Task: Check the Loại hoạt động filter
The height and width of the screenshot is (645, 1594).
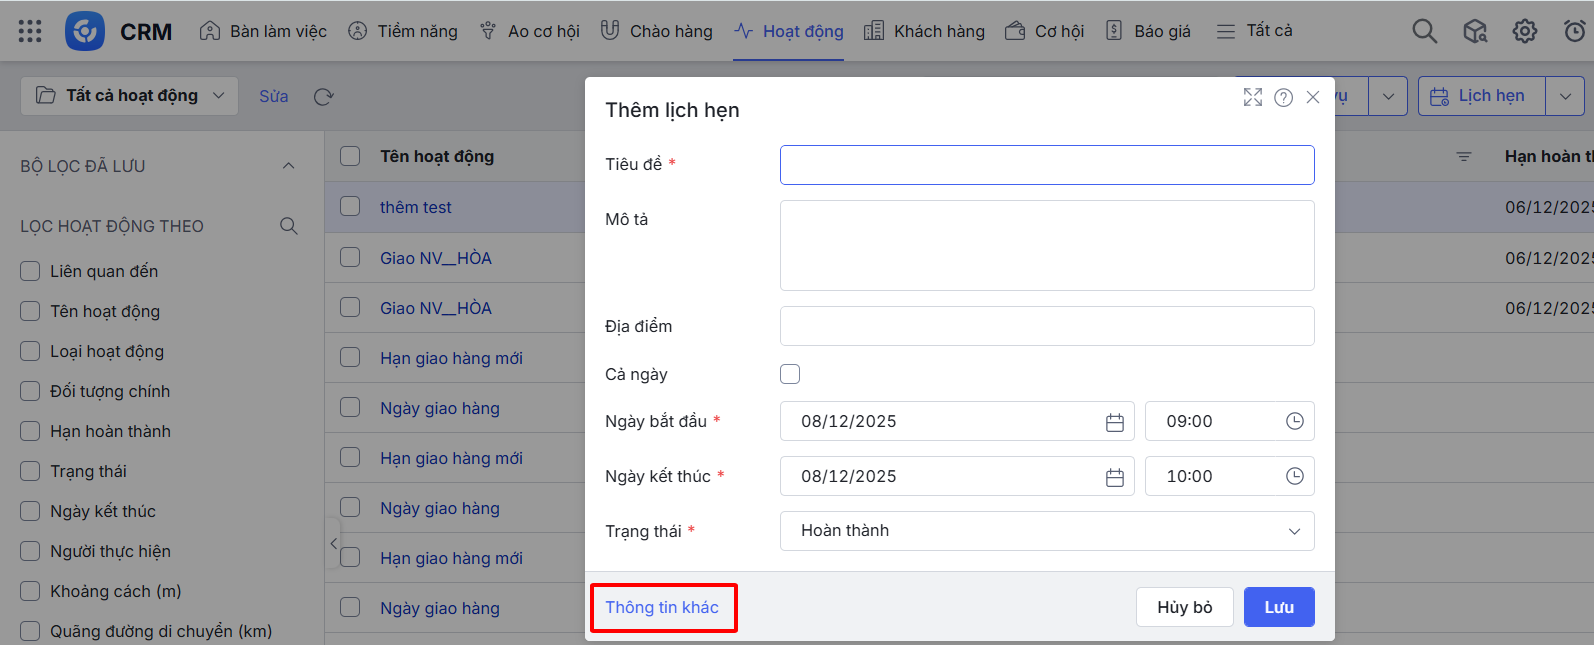Action: [x=30, y=351]
